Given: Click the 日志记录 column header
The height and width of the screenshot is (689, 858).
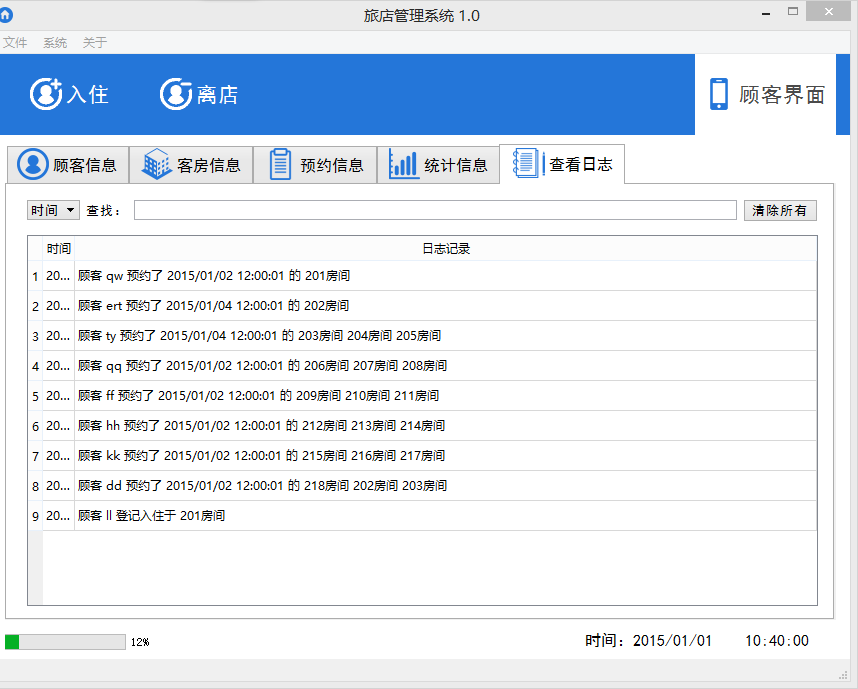Looking at the screenshot, I should pyautogui.click(x=445, y=248).
